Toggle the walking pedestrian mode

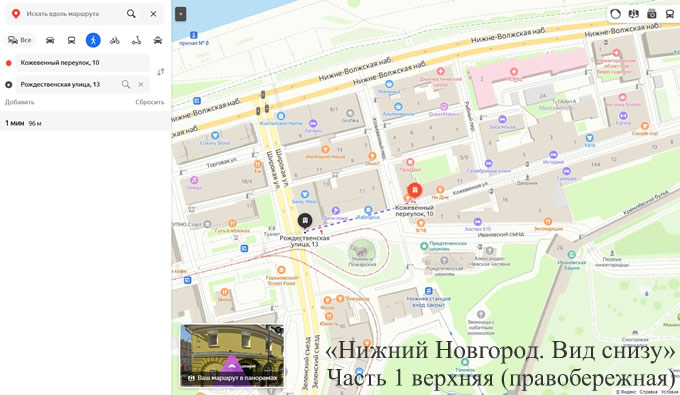point(93,40)
